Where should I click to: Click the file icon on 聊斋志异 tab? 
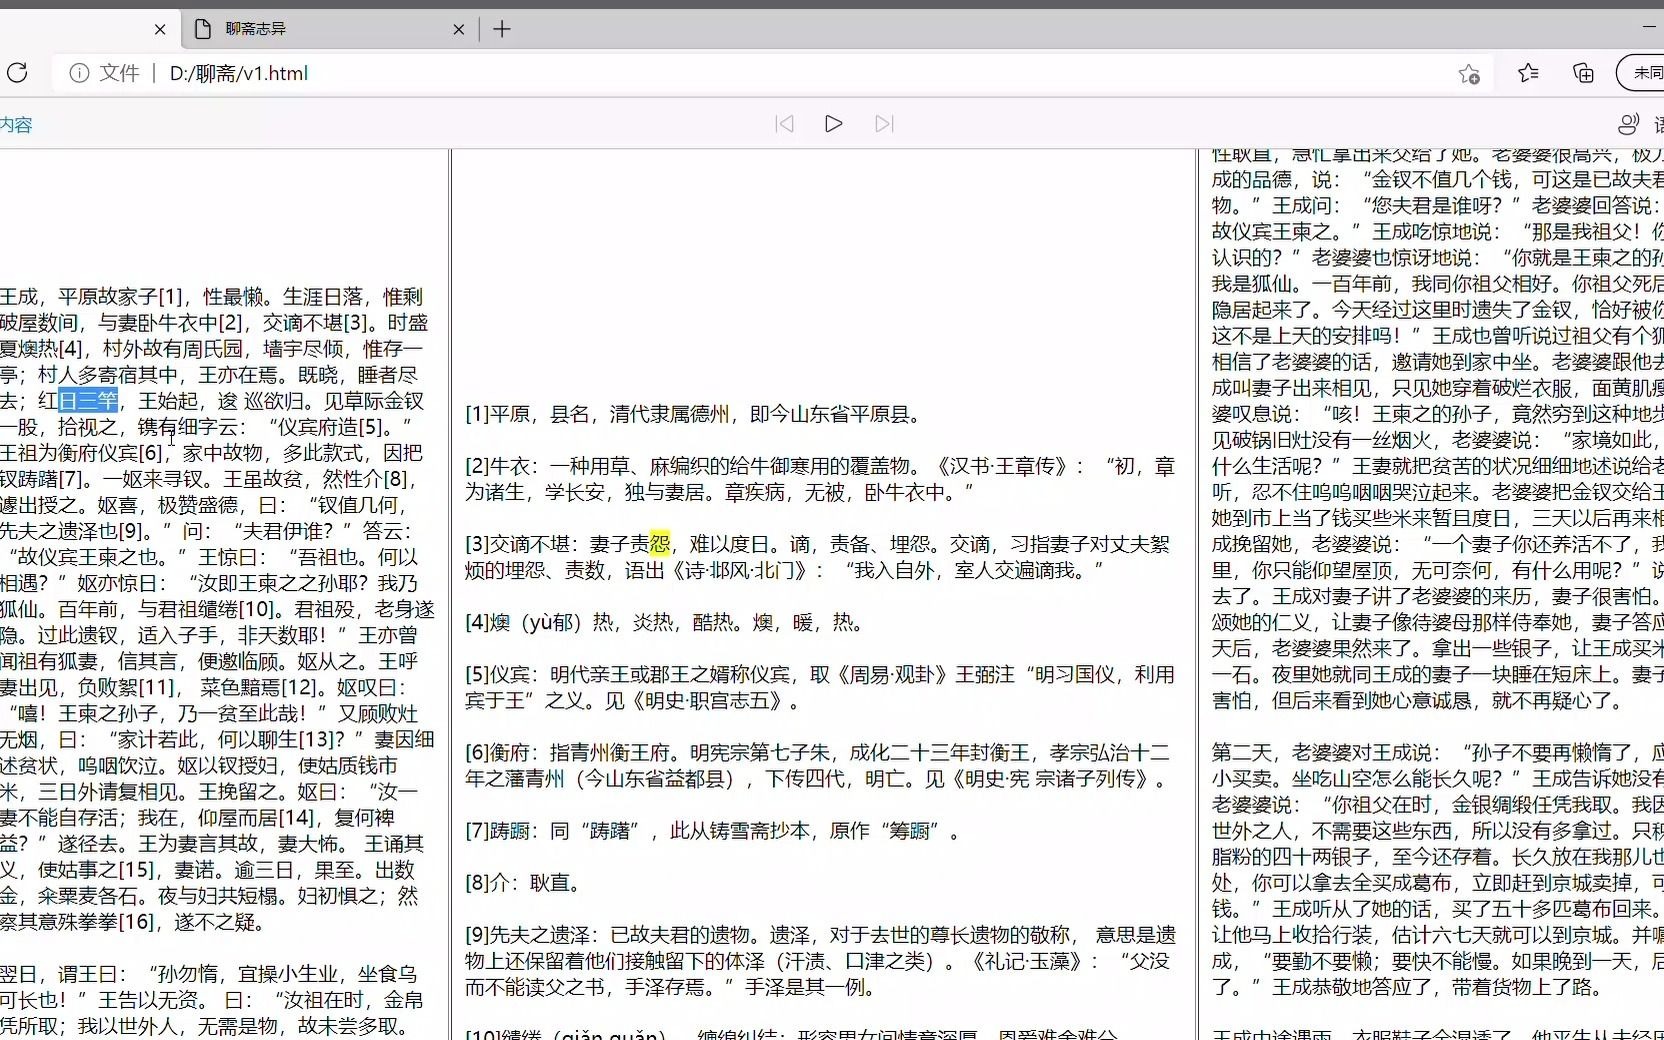click(x=203, y=29)
